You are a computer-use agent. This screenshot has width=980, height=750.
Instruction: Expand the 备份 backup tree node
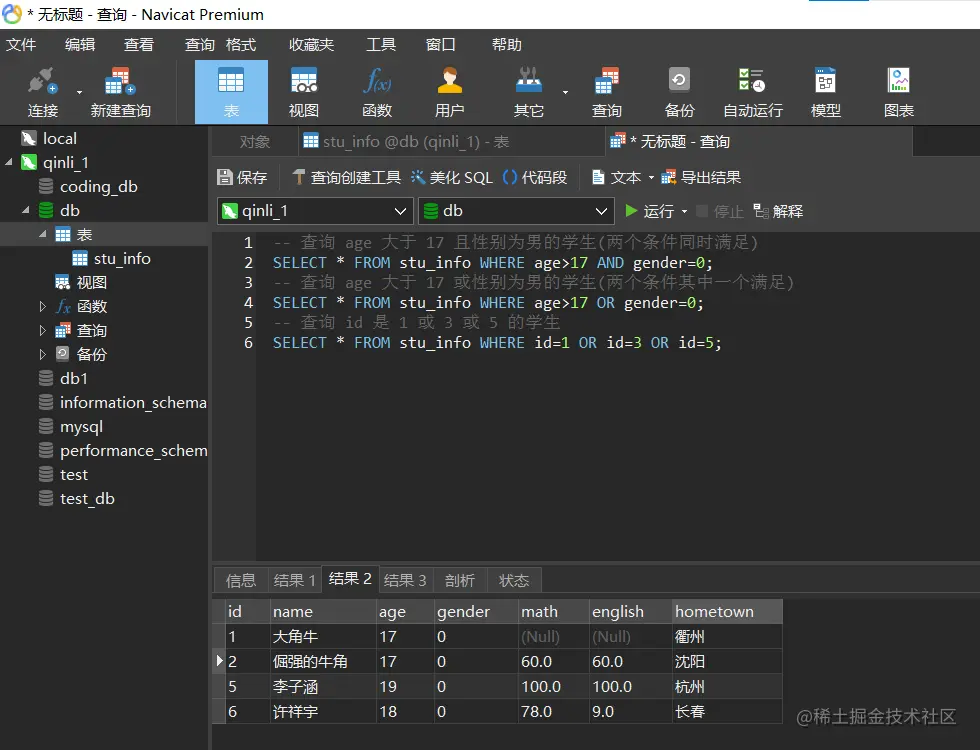click(x=42, y=354)
